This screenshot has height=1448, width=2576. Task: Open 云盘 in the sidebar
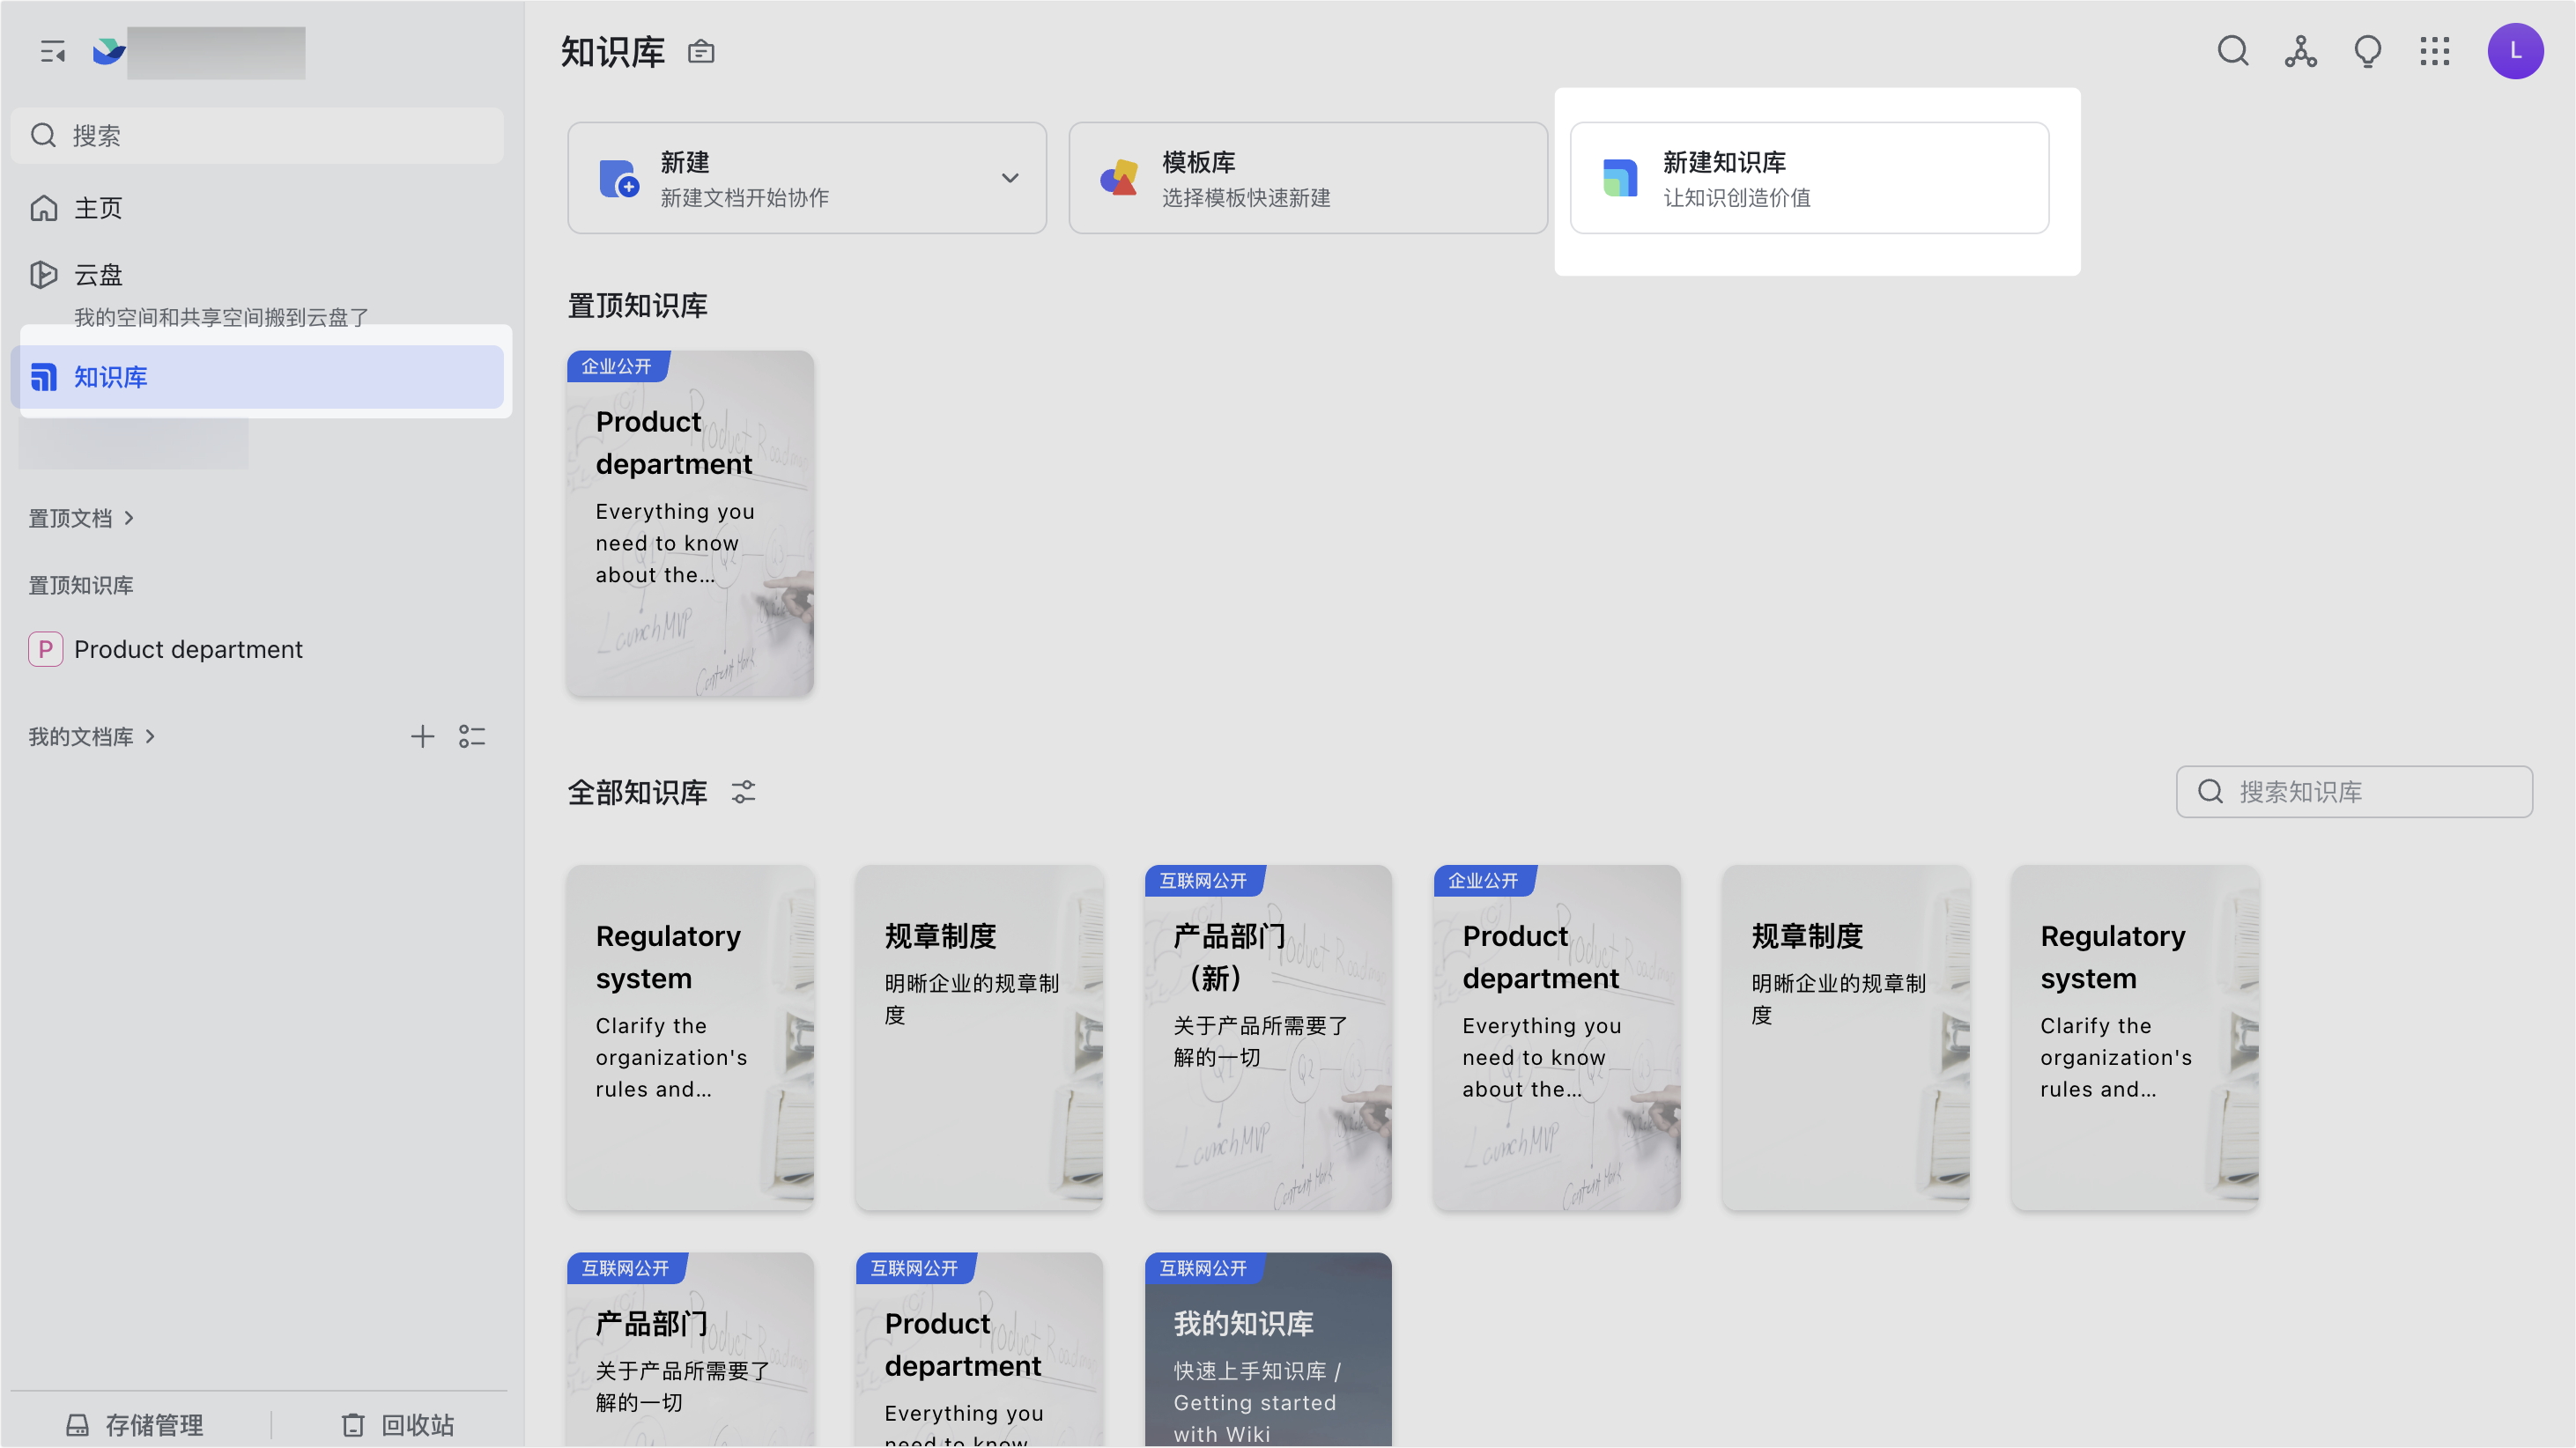tap(257, 274)
